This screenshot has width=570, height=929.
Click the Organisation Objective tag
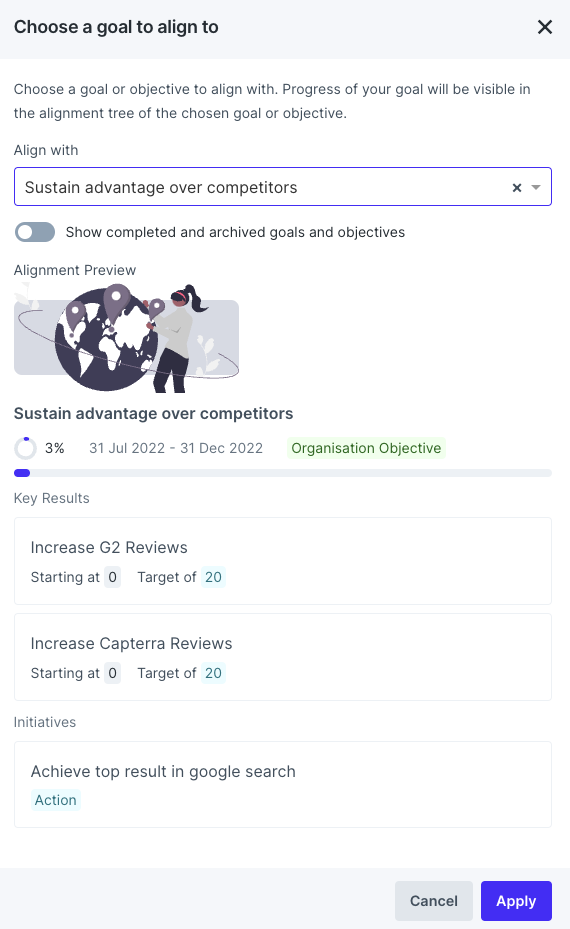pyautogui.click(x=366, y=448)
